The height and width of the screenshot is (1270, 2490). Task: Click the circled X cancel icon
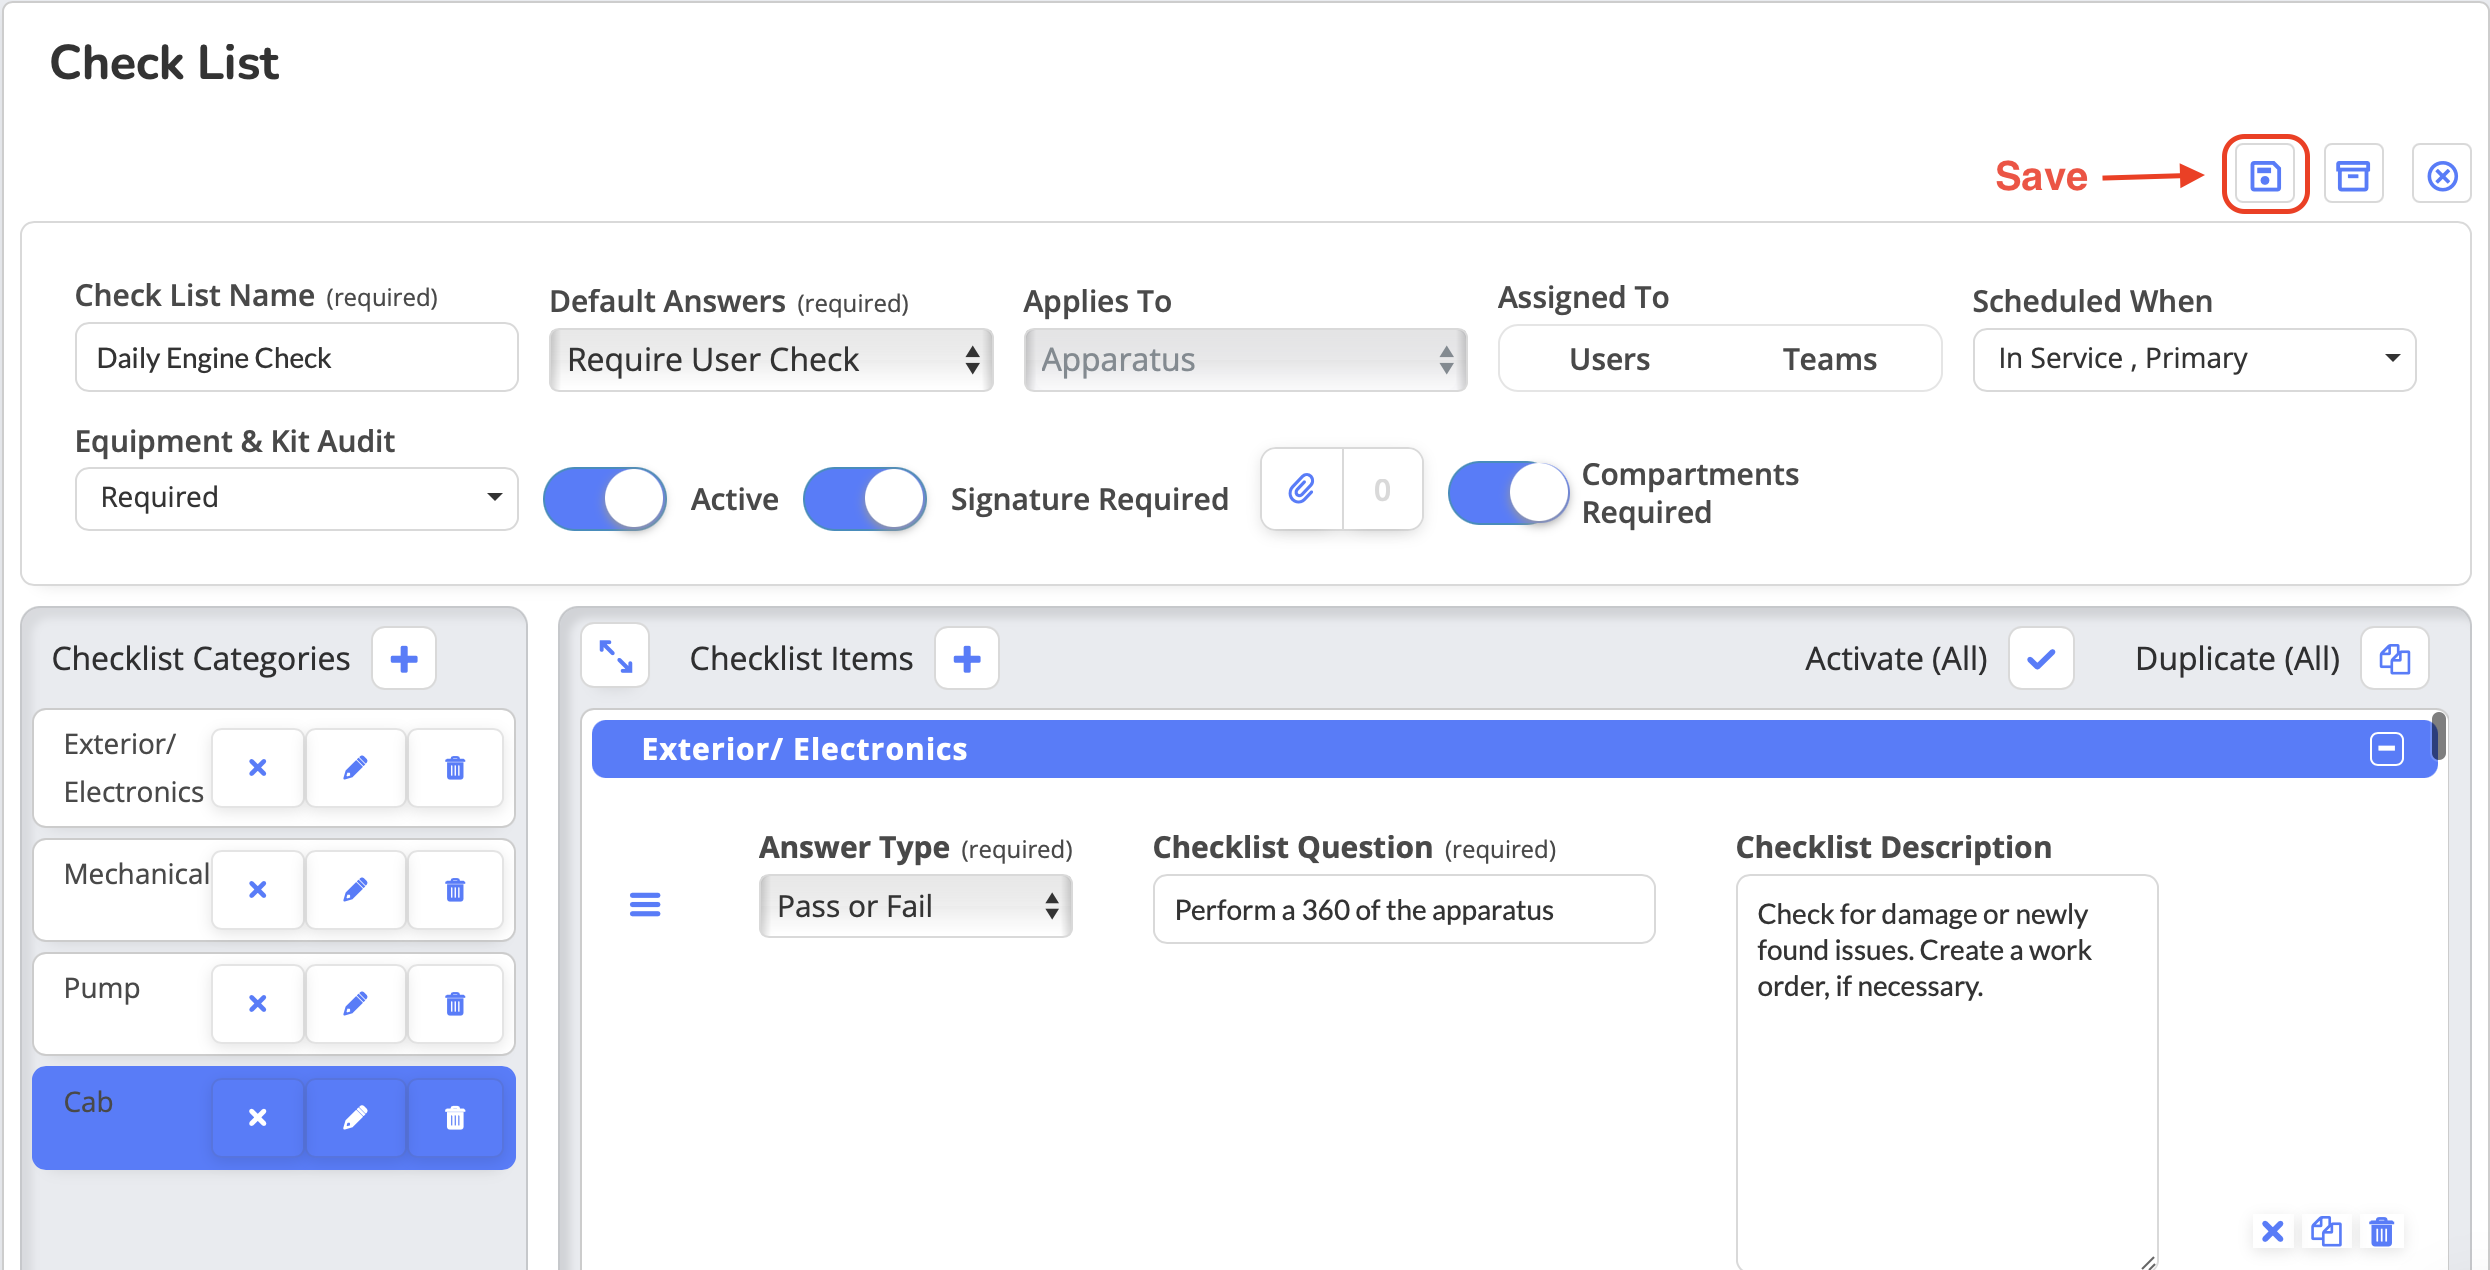(x=2442, y=176)
